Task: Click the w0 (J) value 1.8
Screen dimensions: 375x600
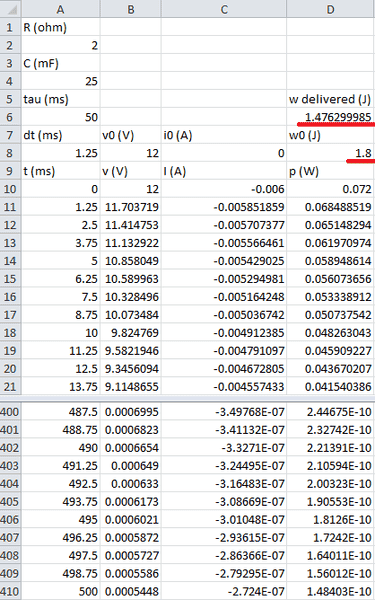Action: point(331,153)
